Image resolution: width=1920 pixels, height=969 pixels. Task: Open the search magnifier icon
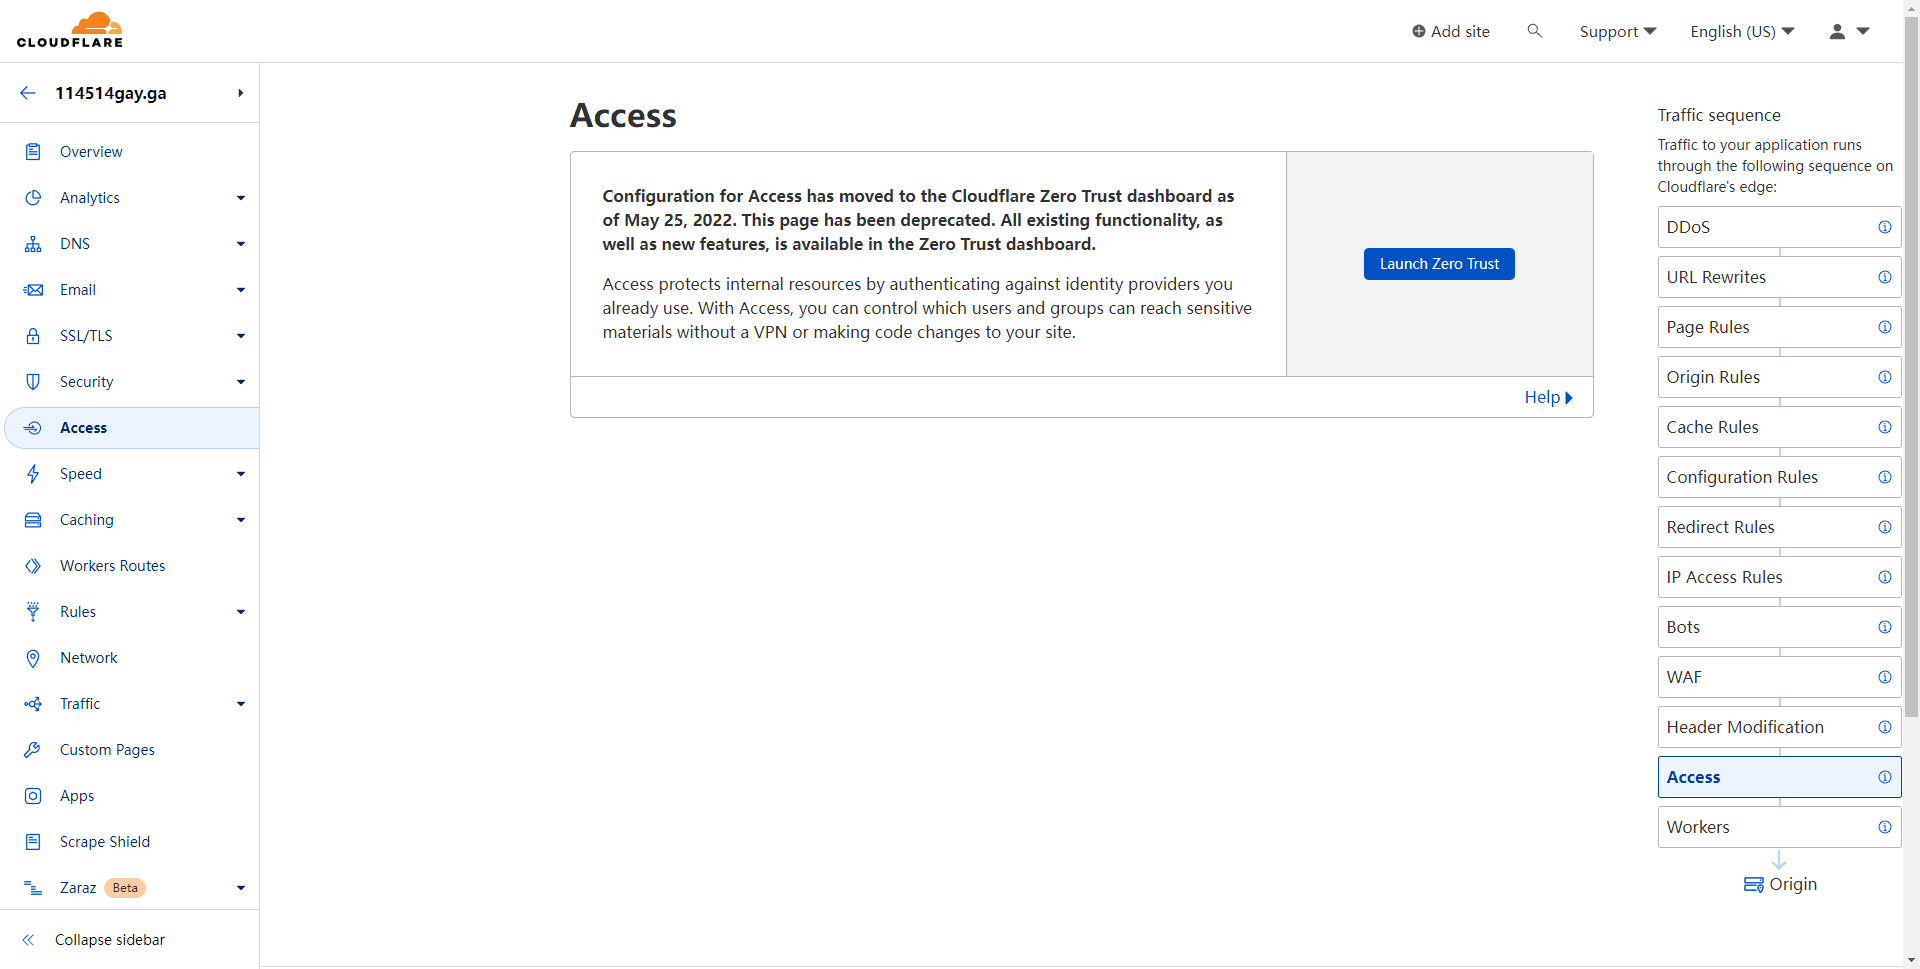(1535, 31)
